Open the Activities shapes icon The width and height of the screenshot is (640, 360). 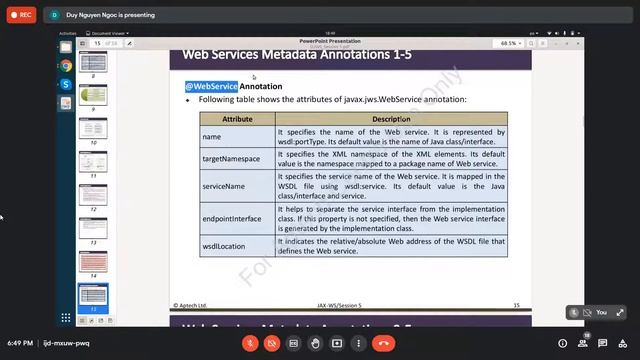click(622, 343)
